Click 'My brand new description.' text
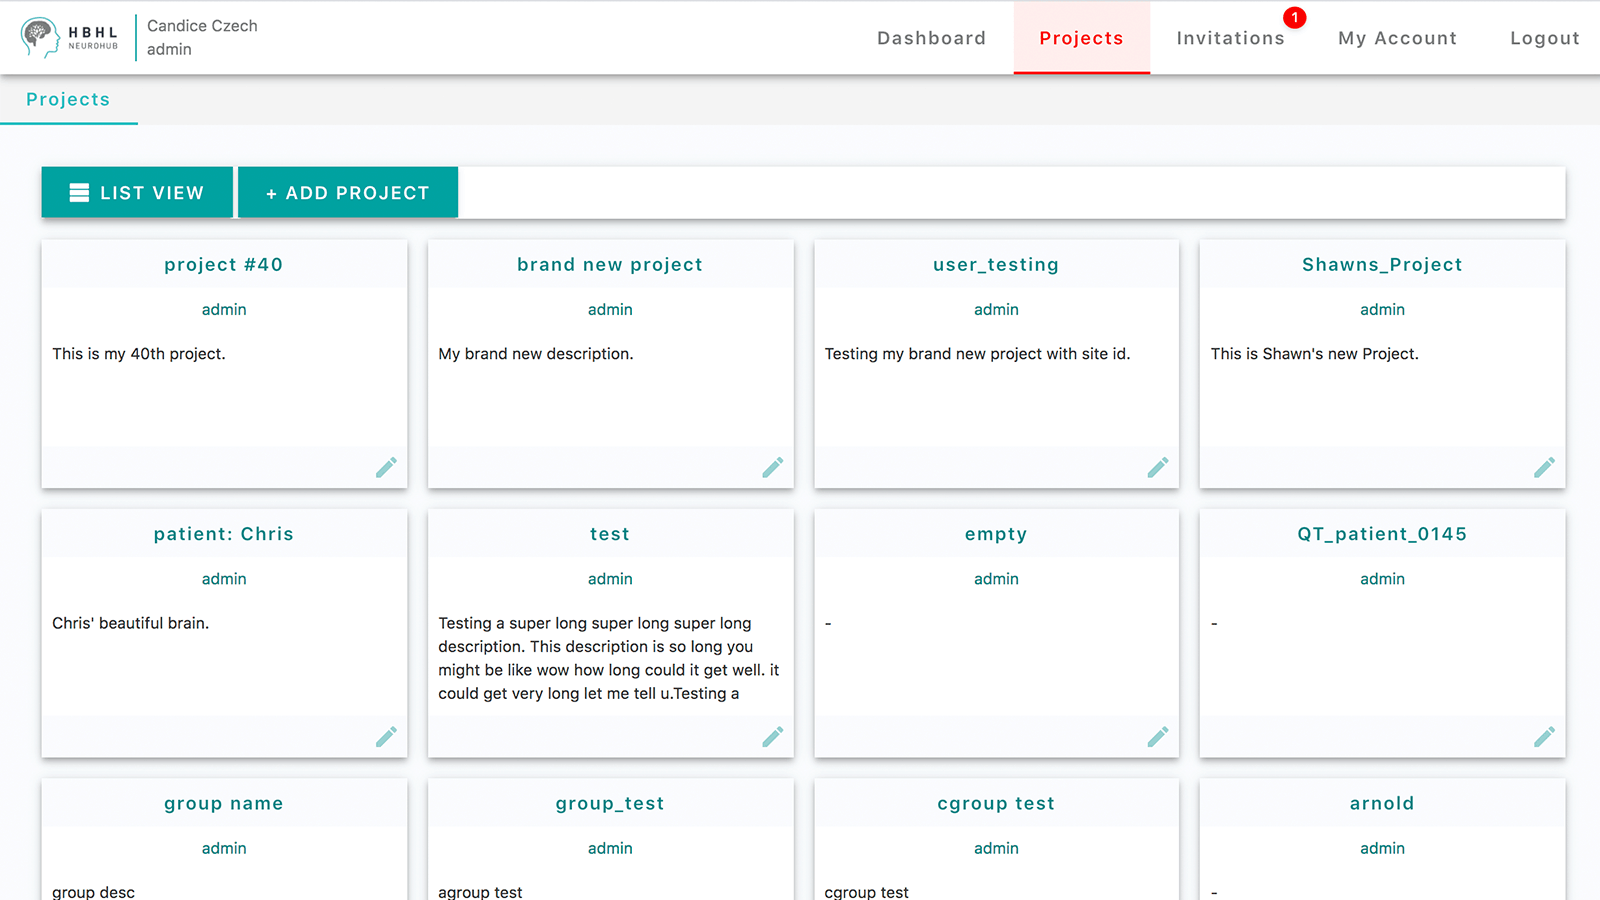The width and height of the screenshot is (1600, 900). pos(536,353)
